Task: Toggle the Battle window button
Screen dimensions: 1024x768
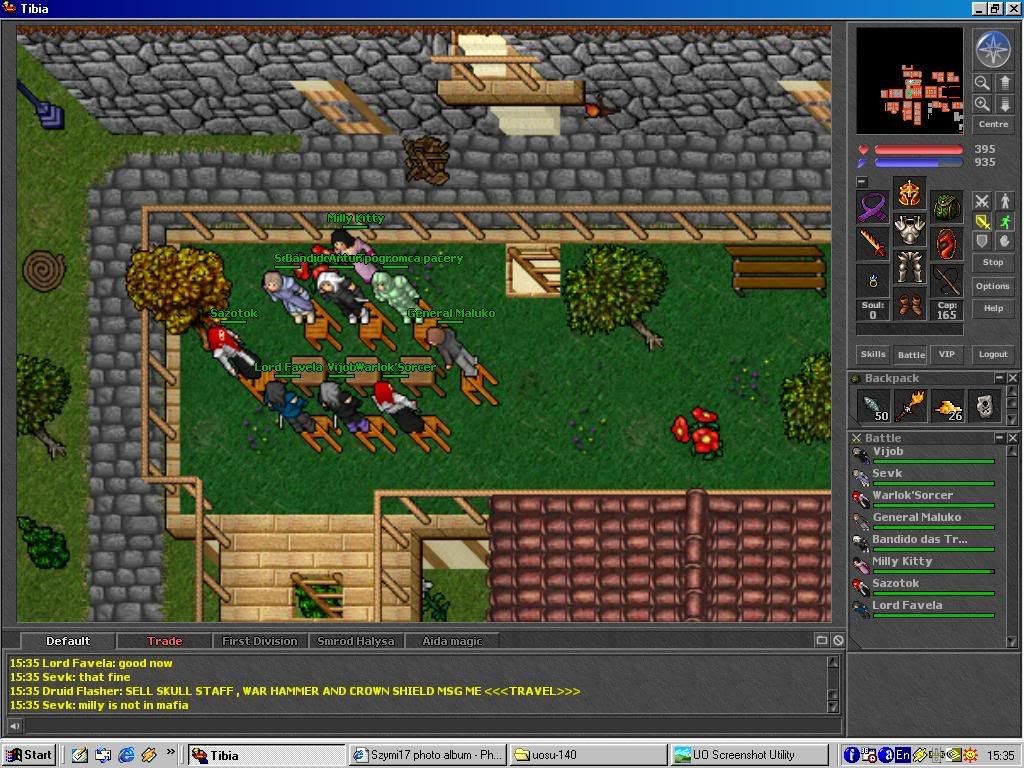Action: pyautogui.click(x=911, y=354)
